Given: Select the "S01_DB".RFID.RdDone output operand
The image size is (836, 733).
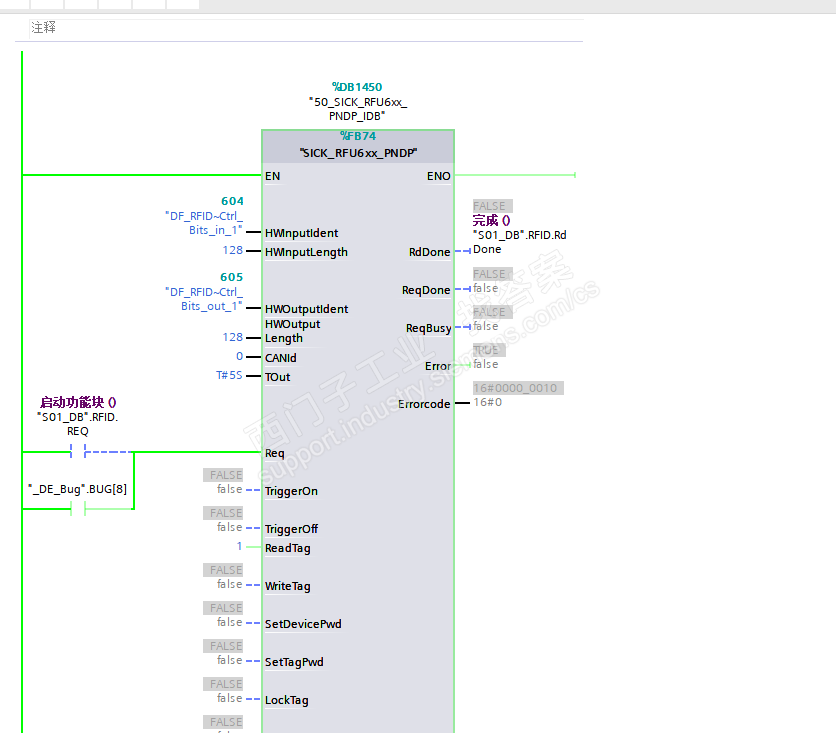Looking at the screenshot, I should click(x=519, y=242).
